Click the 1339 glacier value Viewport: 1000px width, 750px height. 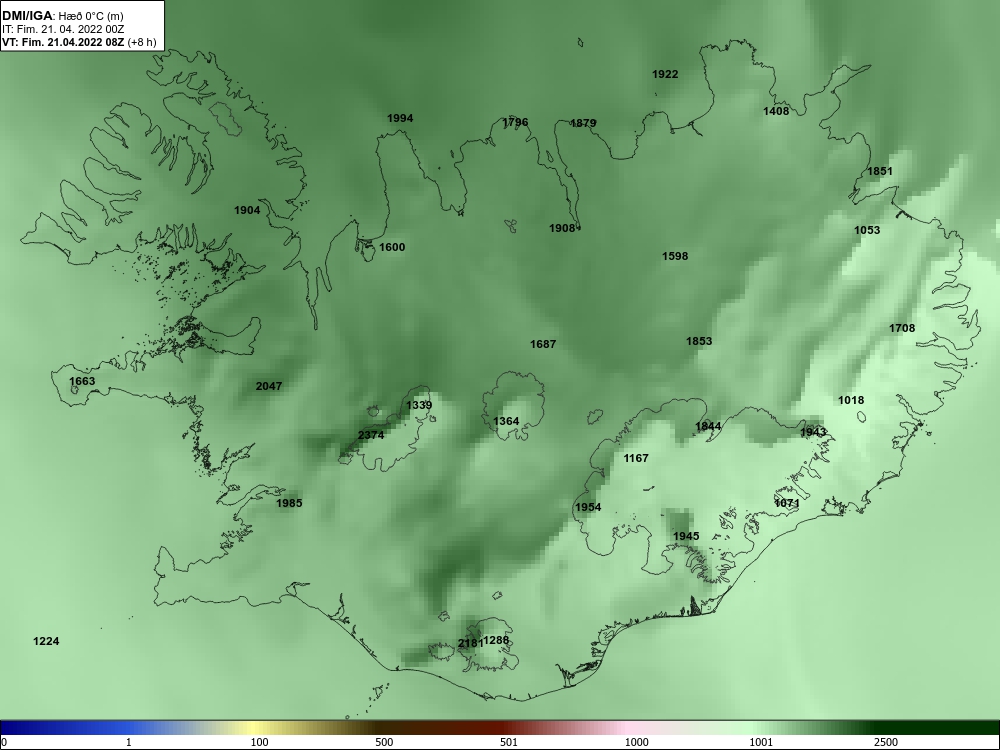click(x=419, y=405)
